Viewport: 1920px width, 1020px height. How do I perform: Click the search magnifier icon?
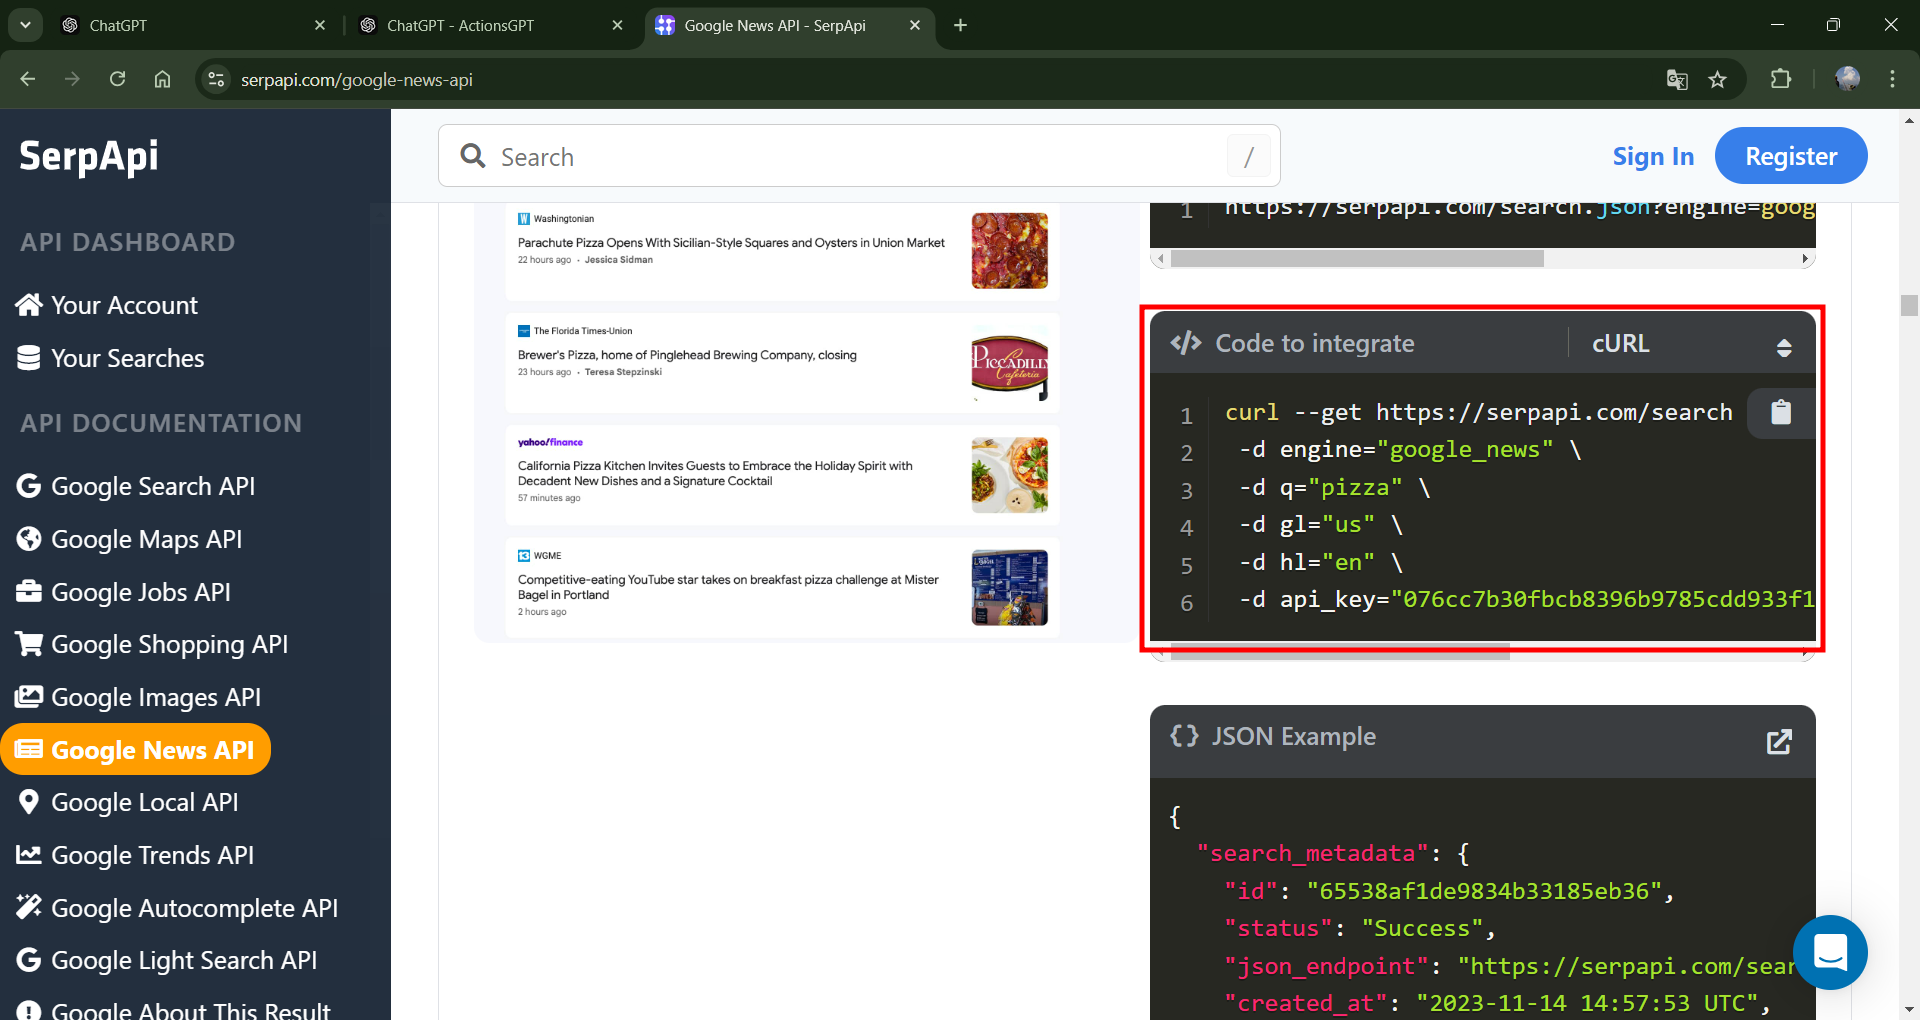(x=473, y=156)
